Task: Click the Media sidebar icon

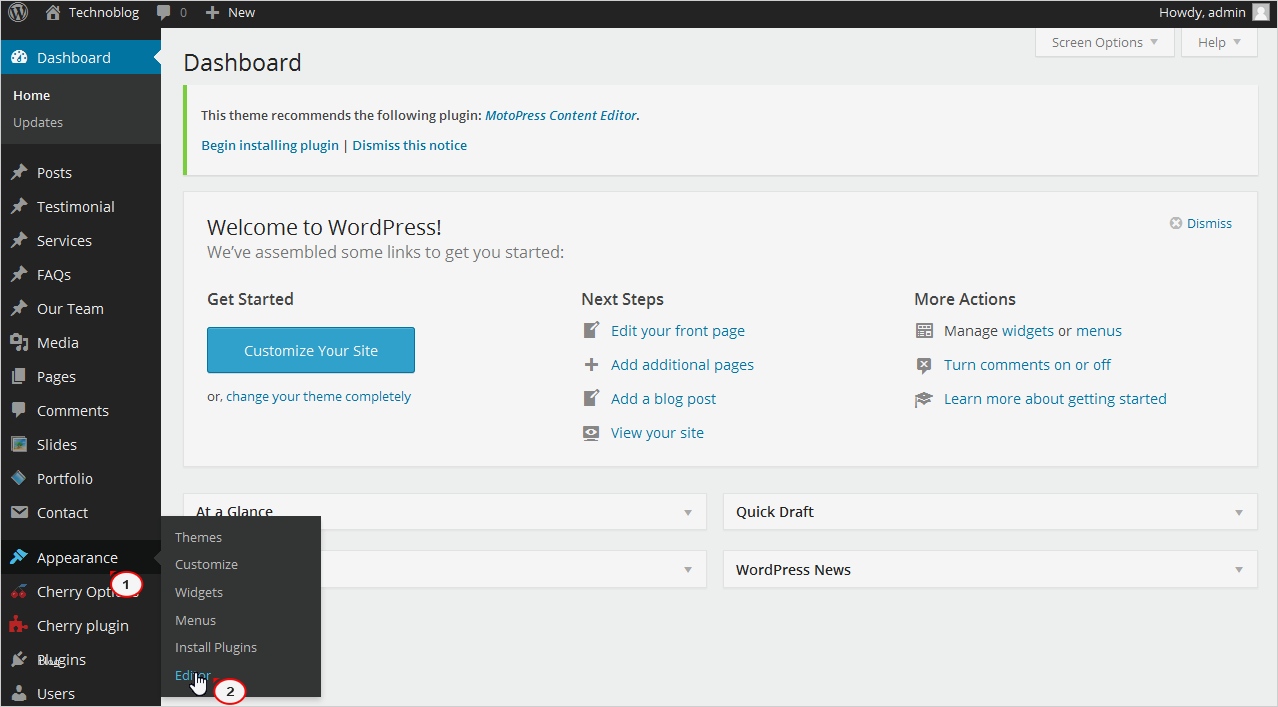Action: 19,343
